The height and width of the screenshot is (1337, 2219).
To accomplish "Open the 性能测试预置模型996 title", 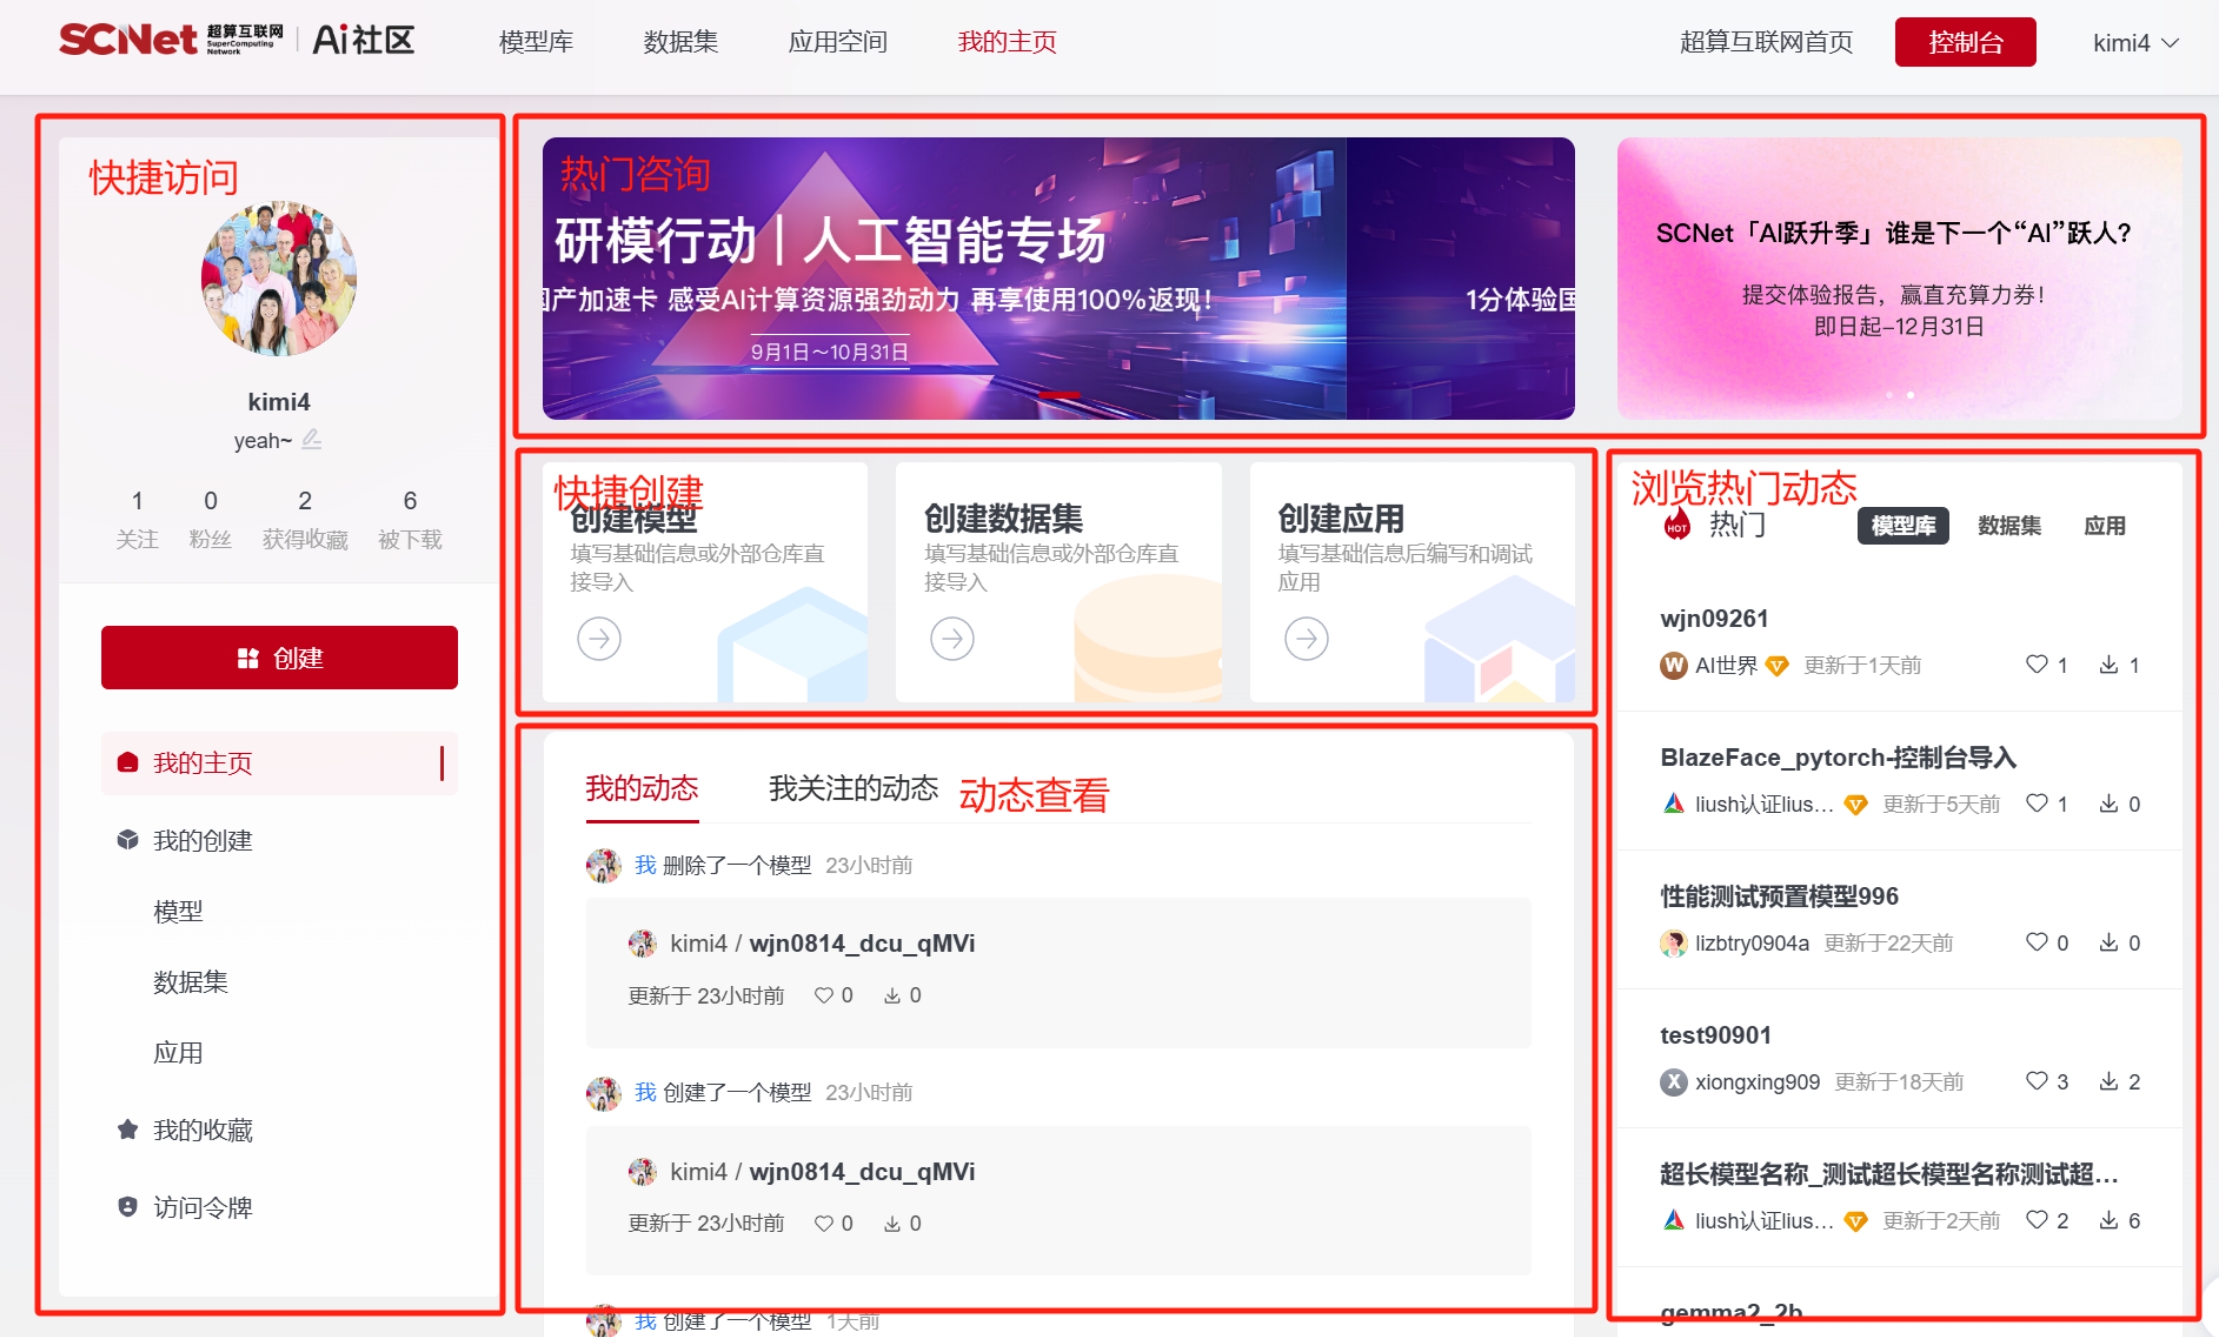I will (x=1779, y=896).
